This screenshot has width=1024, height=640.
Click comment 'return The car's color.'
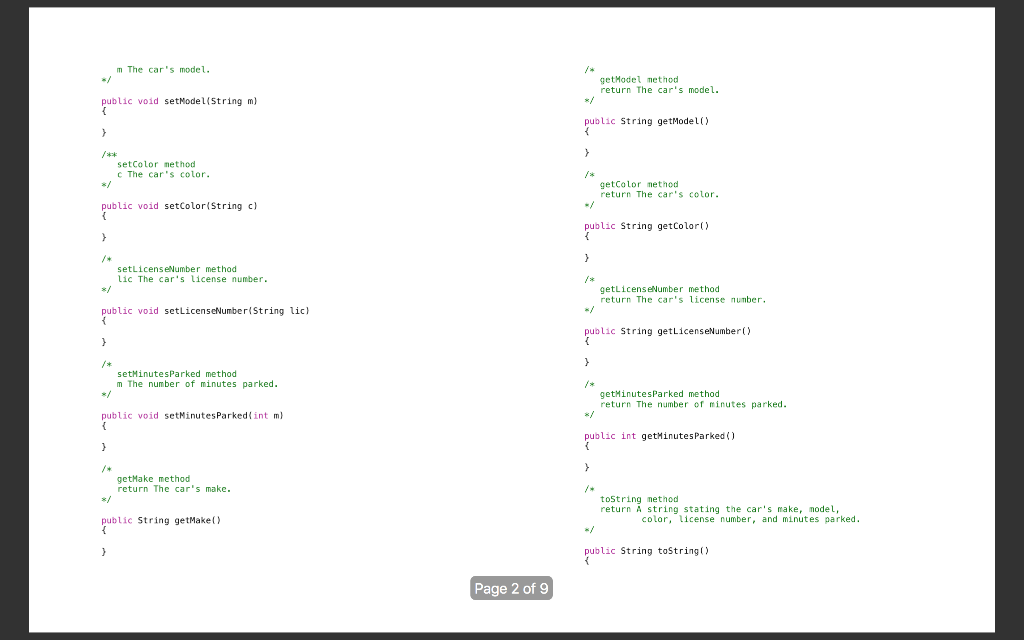point(660,195)
